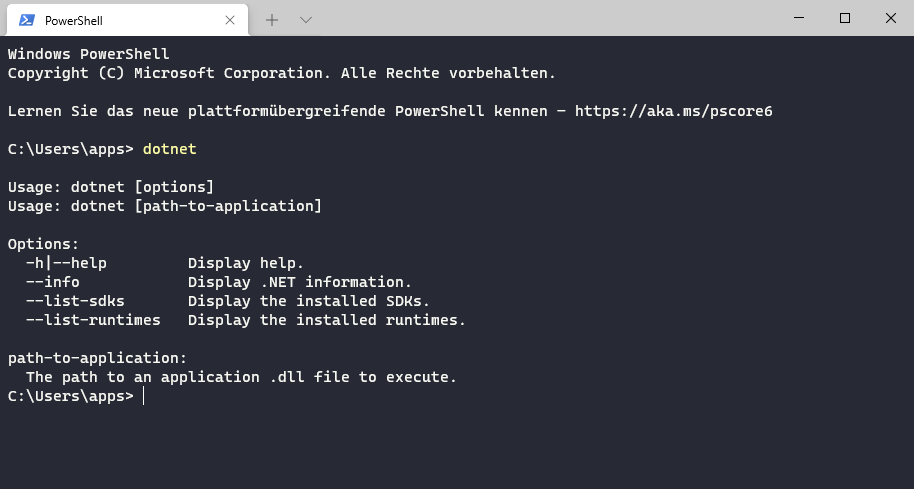Open a new tab with plus button
The image size is (914, 489).
pos(272,20)
